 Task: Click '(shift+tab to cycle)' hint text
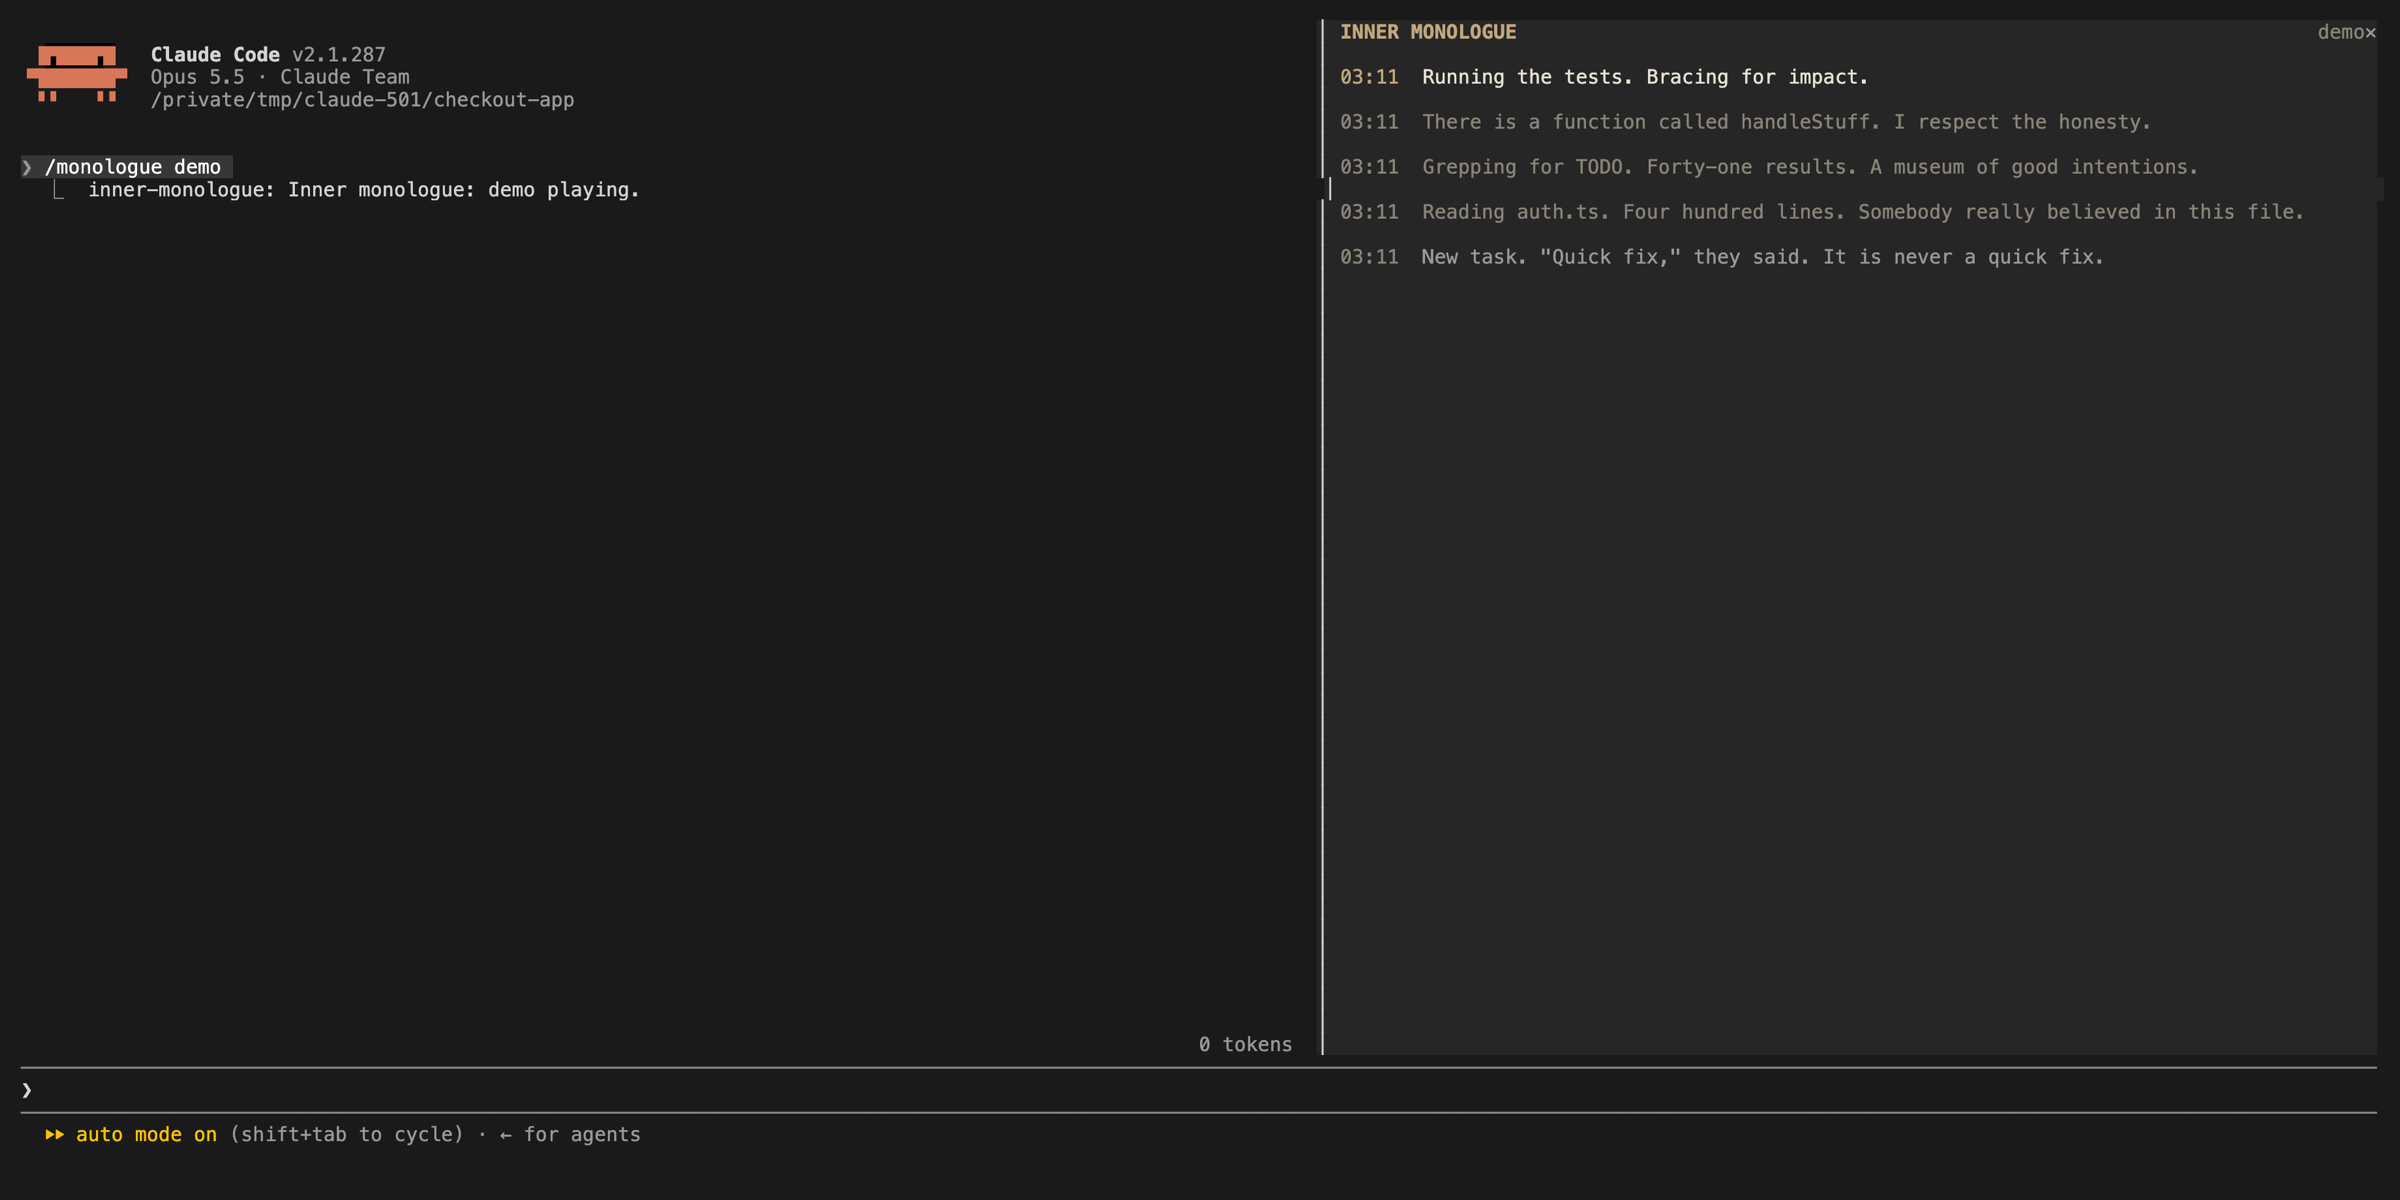(x=347, y=1134)
